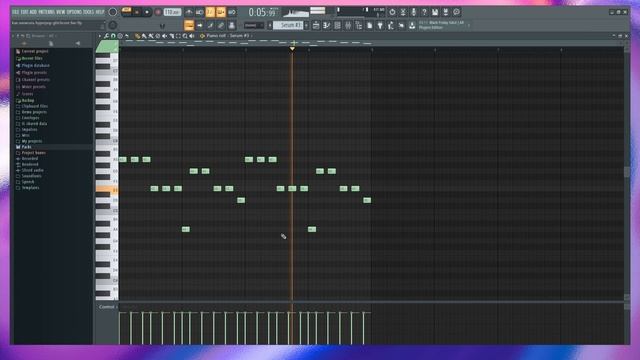Click the piano roll vertical scrollbar
This screenshot has height=360, width=640.
click(627, 171)
